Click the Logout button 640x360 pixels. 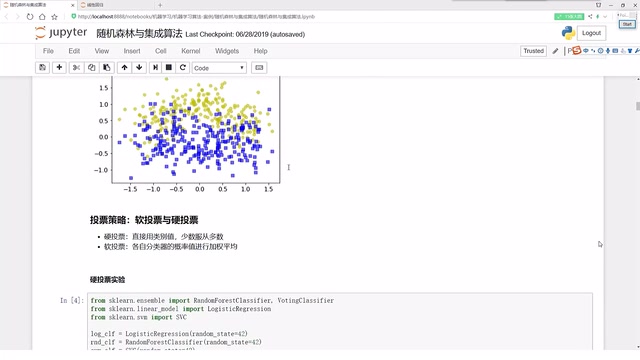(591, 33)
